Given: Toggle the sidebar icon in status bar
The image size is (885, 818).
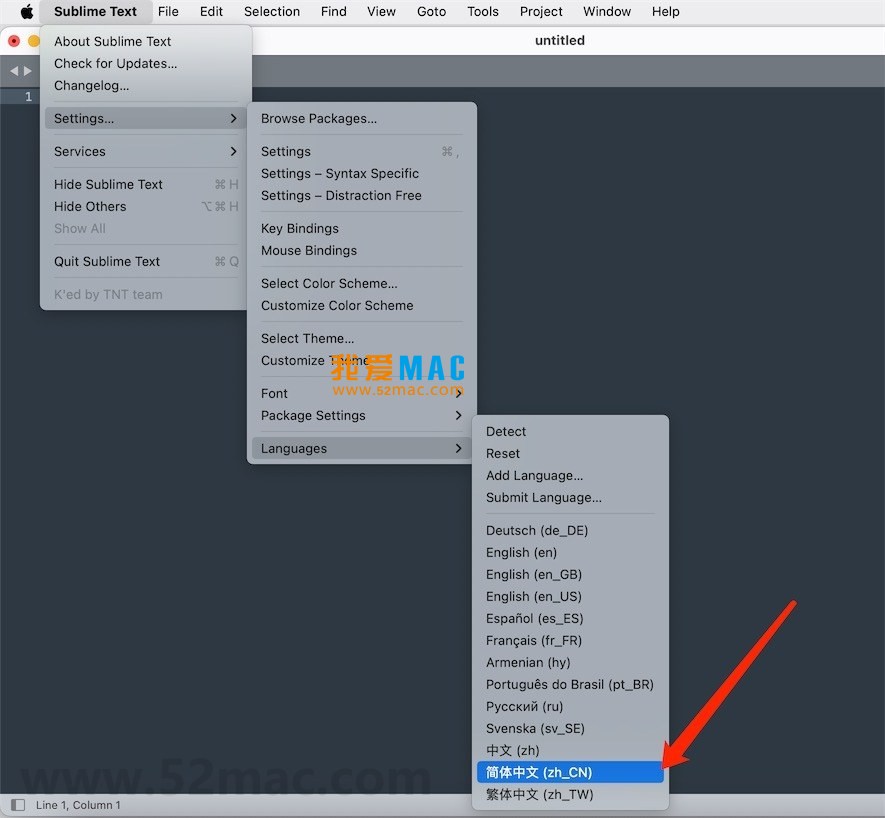Looking at the screenshot, I should click(18, 805).
